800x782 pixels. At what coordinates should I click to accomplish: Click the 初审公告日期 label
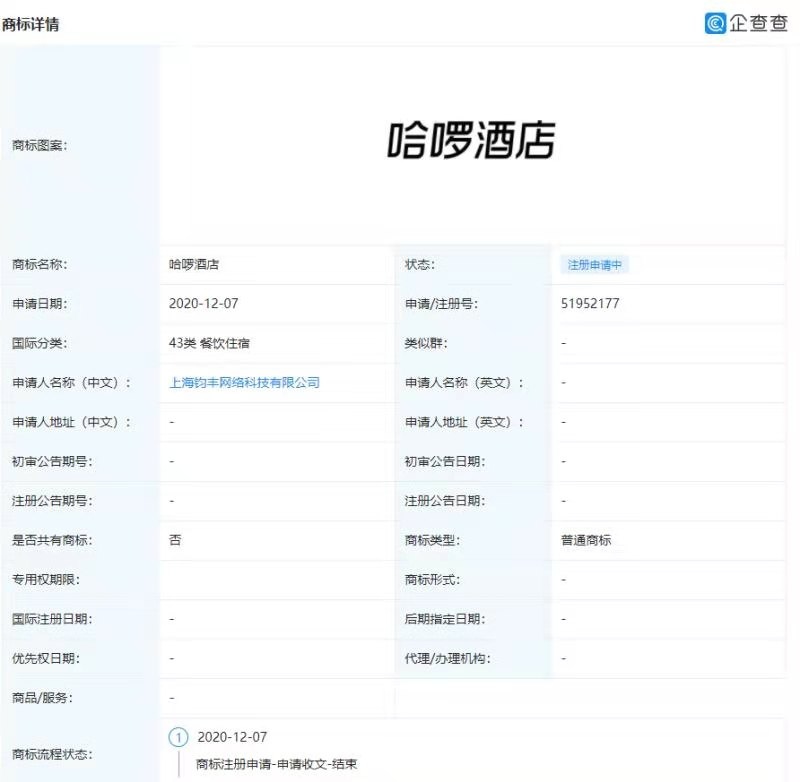[445, 462]
